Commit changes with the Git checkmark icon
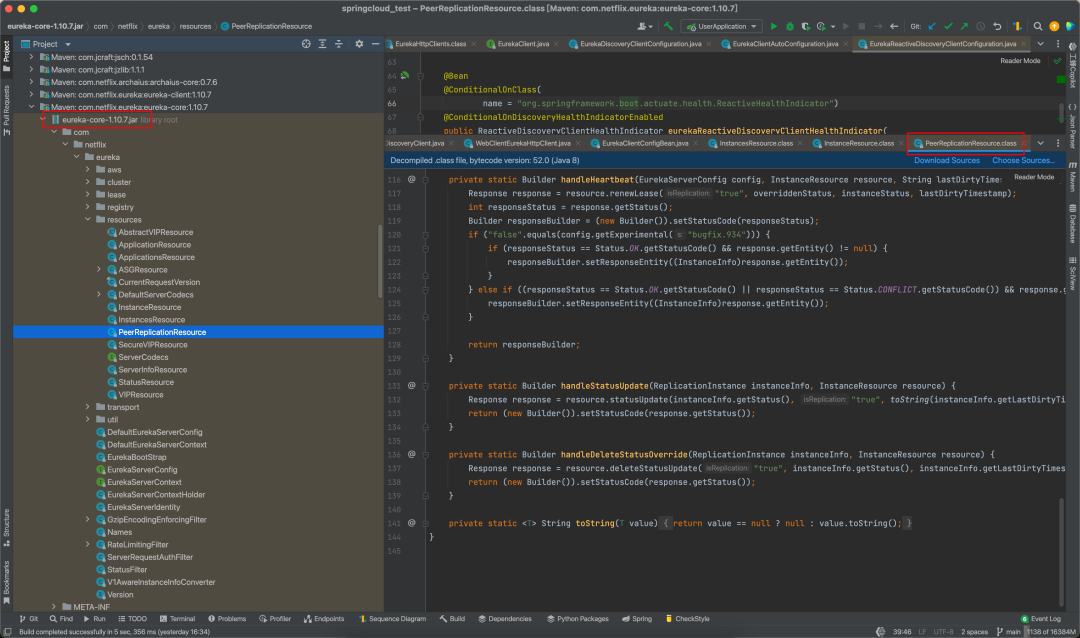The height and width of the screenshot is (638, 1080). (948, 26)
